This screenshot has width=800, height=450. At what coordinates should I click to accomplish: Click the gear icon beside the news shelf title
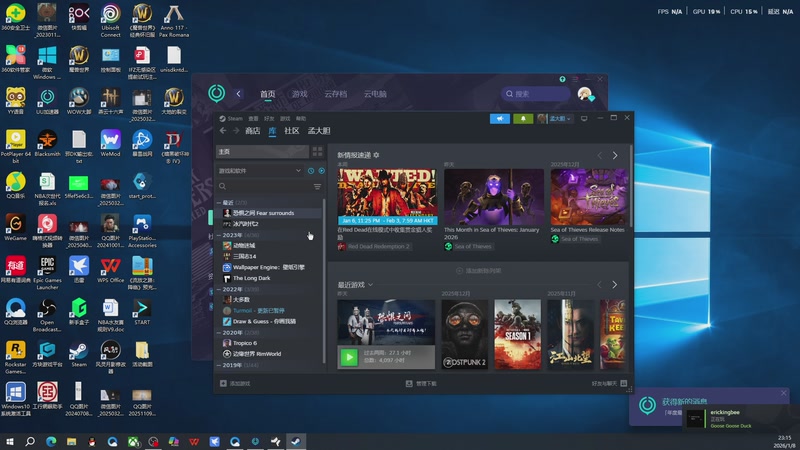coord(376,155)
